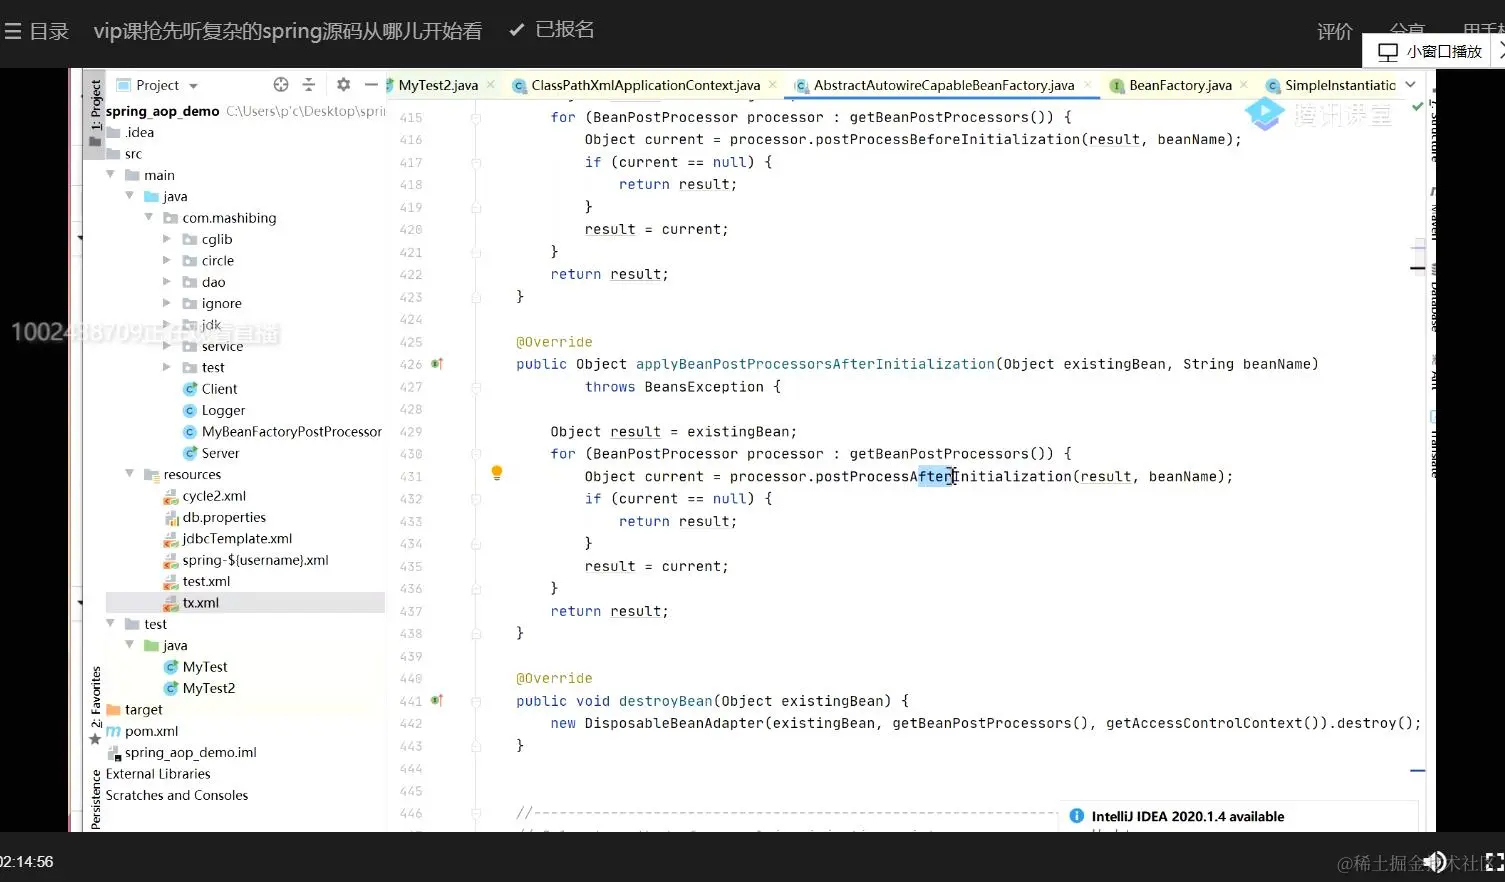Image resolution: width=1505 pixels, height=882 pixels.
Task: Select MyTest class in tree
Action: click(205, 667)
